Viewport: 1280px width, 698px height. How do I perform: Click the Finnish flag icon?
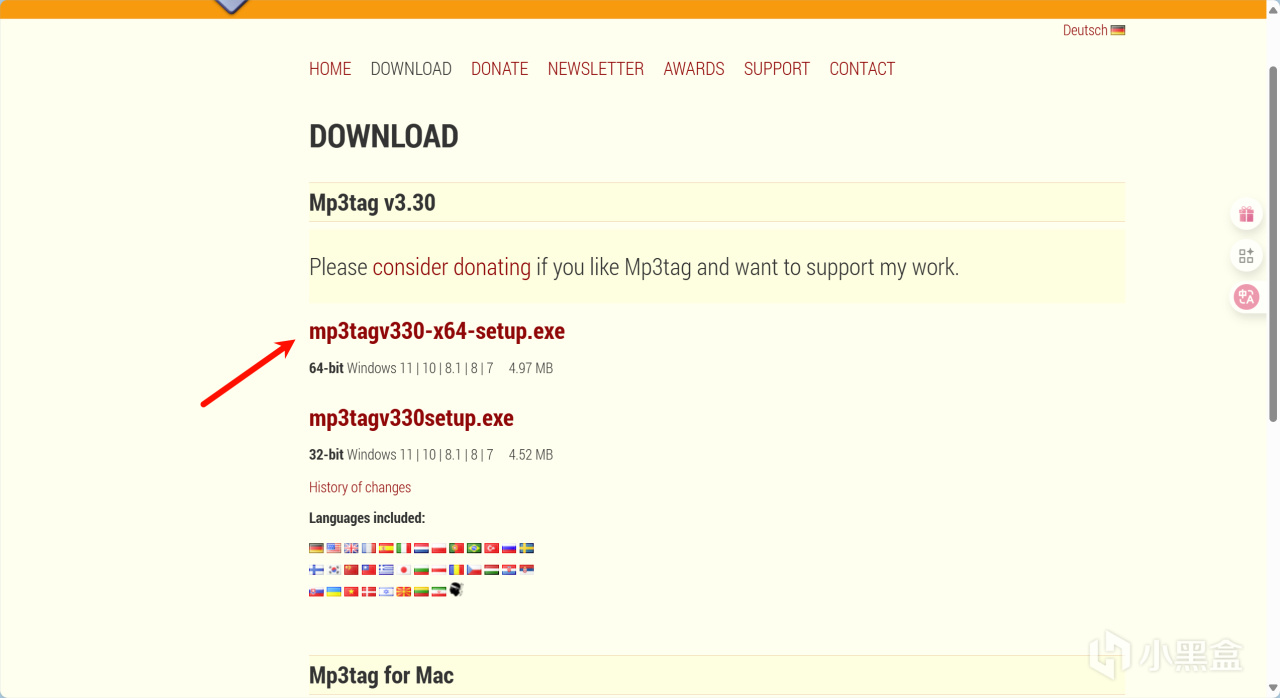coord(316,570)
